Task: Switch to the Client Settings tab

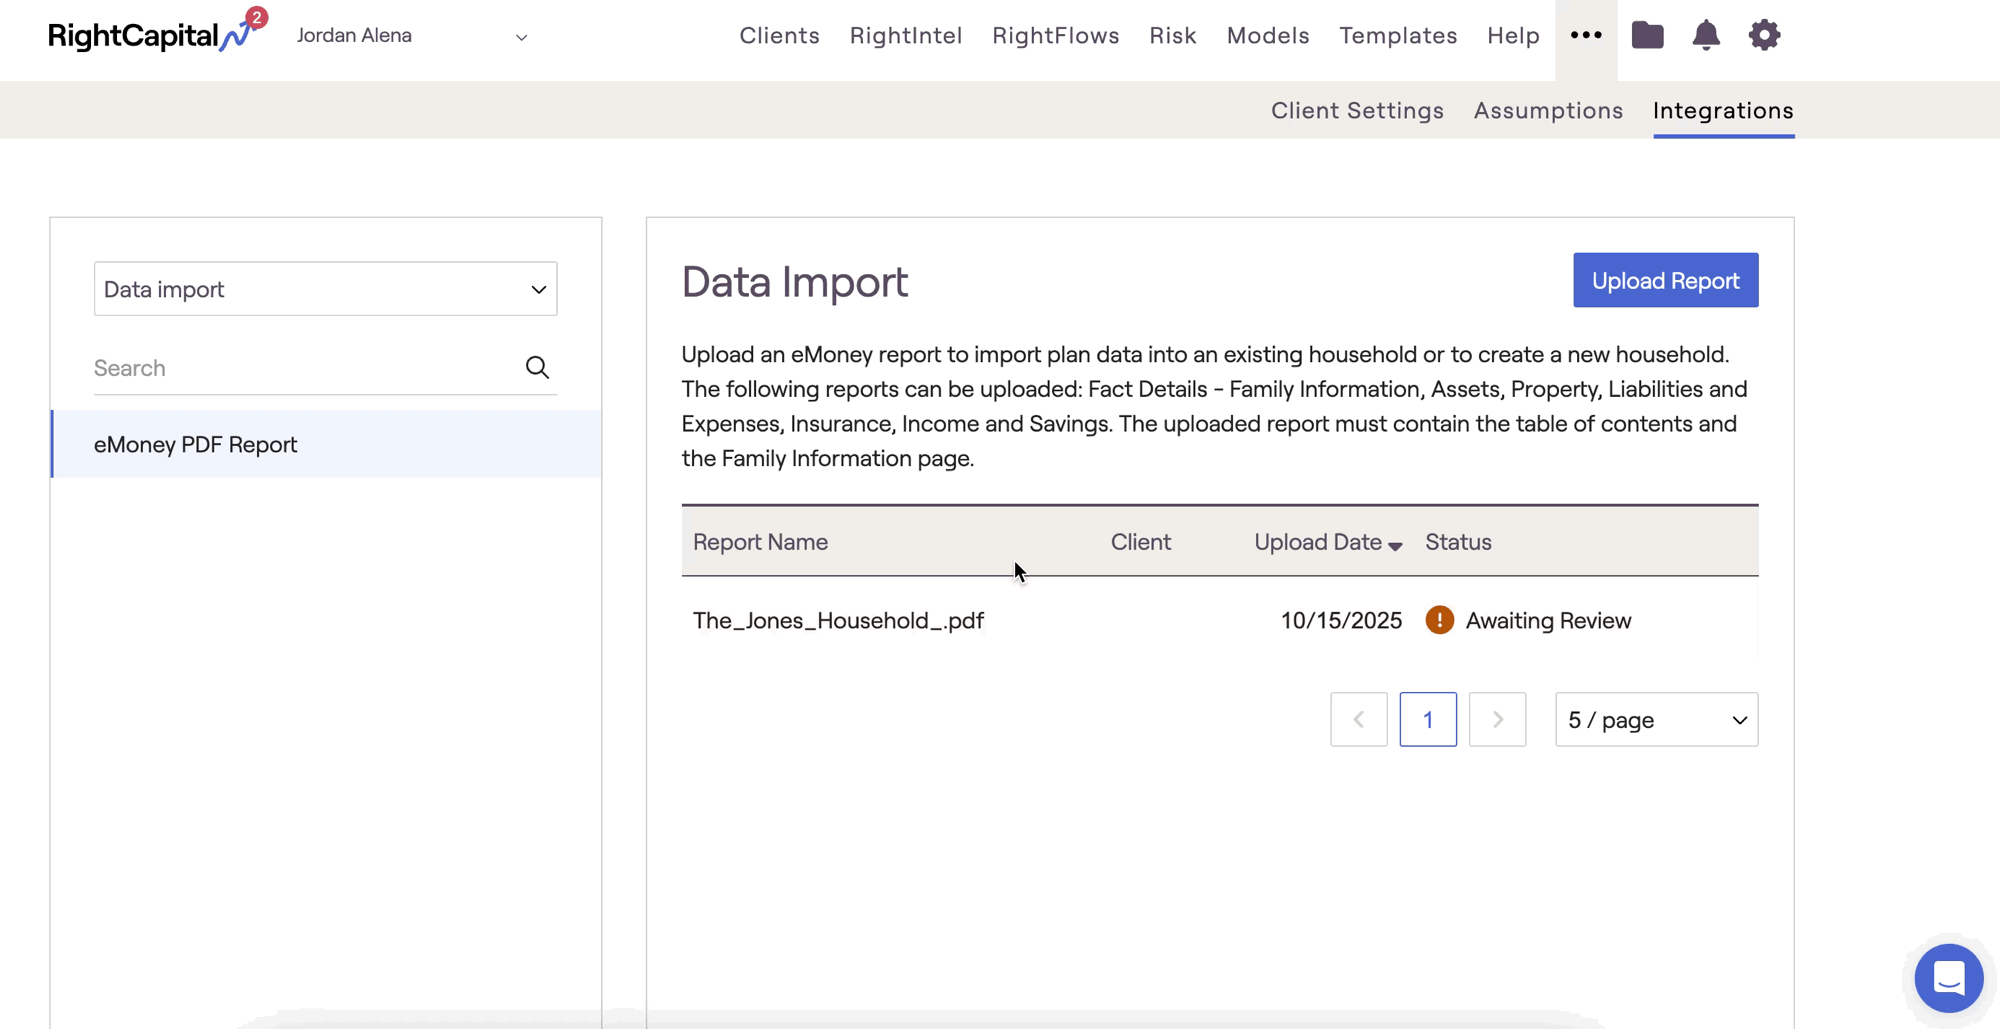Action: [x=1357, y=110]
